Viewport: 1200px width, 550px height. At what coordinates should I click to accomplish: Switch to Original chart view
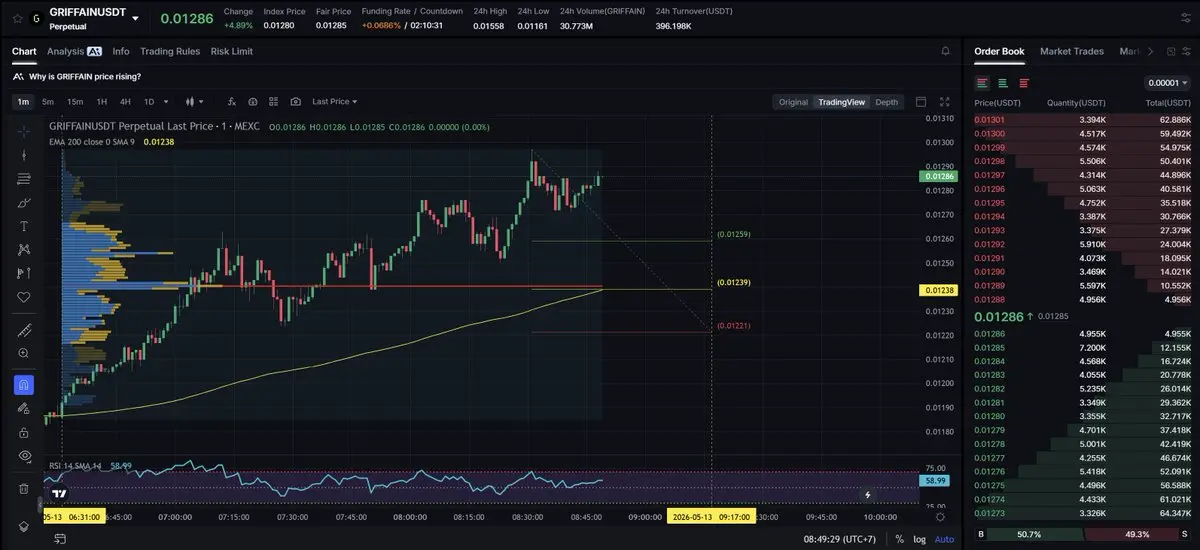point(793,102)
